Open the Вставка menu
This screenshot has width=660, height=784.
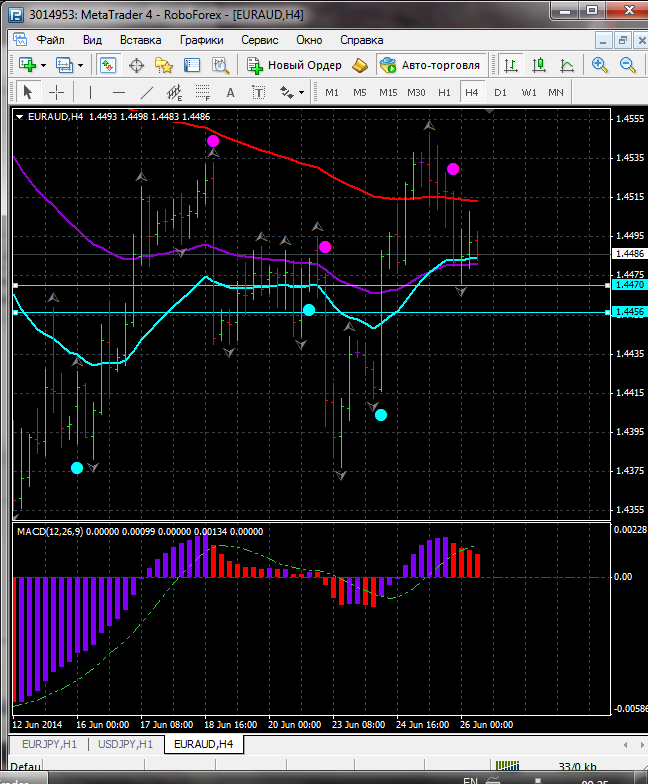point(140,40)
